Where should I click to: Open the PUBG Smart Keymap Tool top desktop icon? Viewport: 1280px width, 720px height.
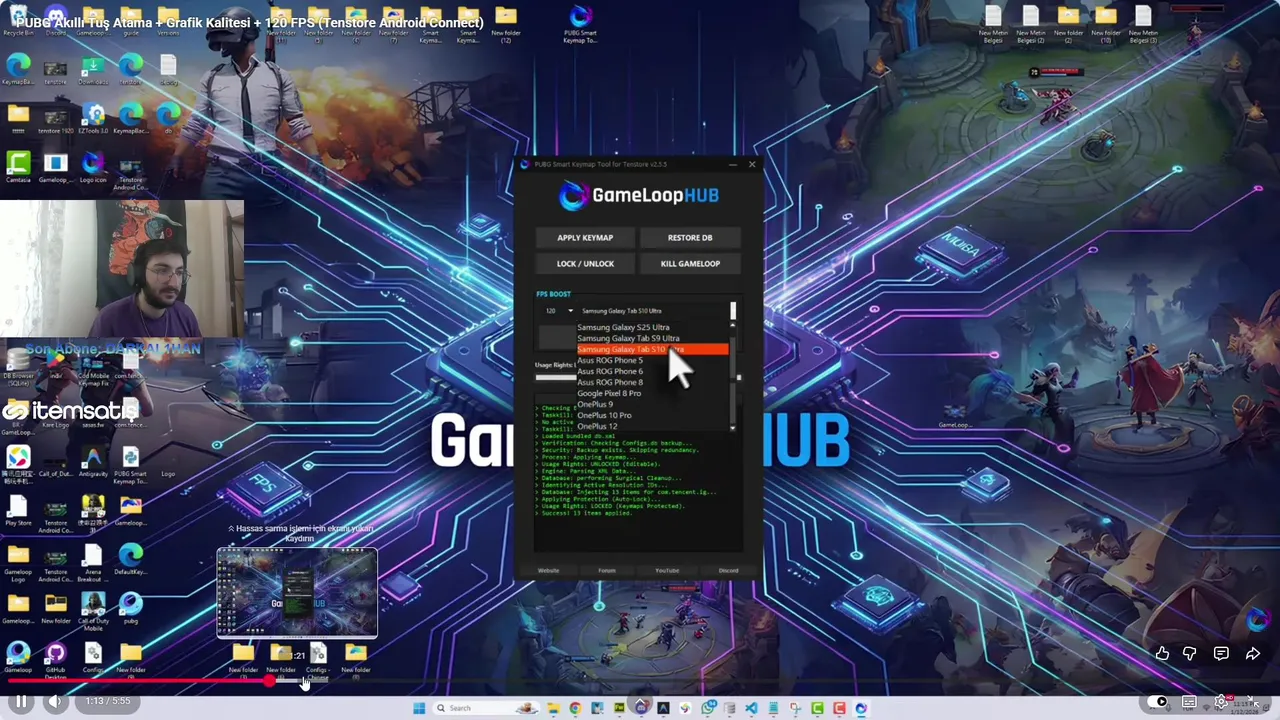(580, 25)
